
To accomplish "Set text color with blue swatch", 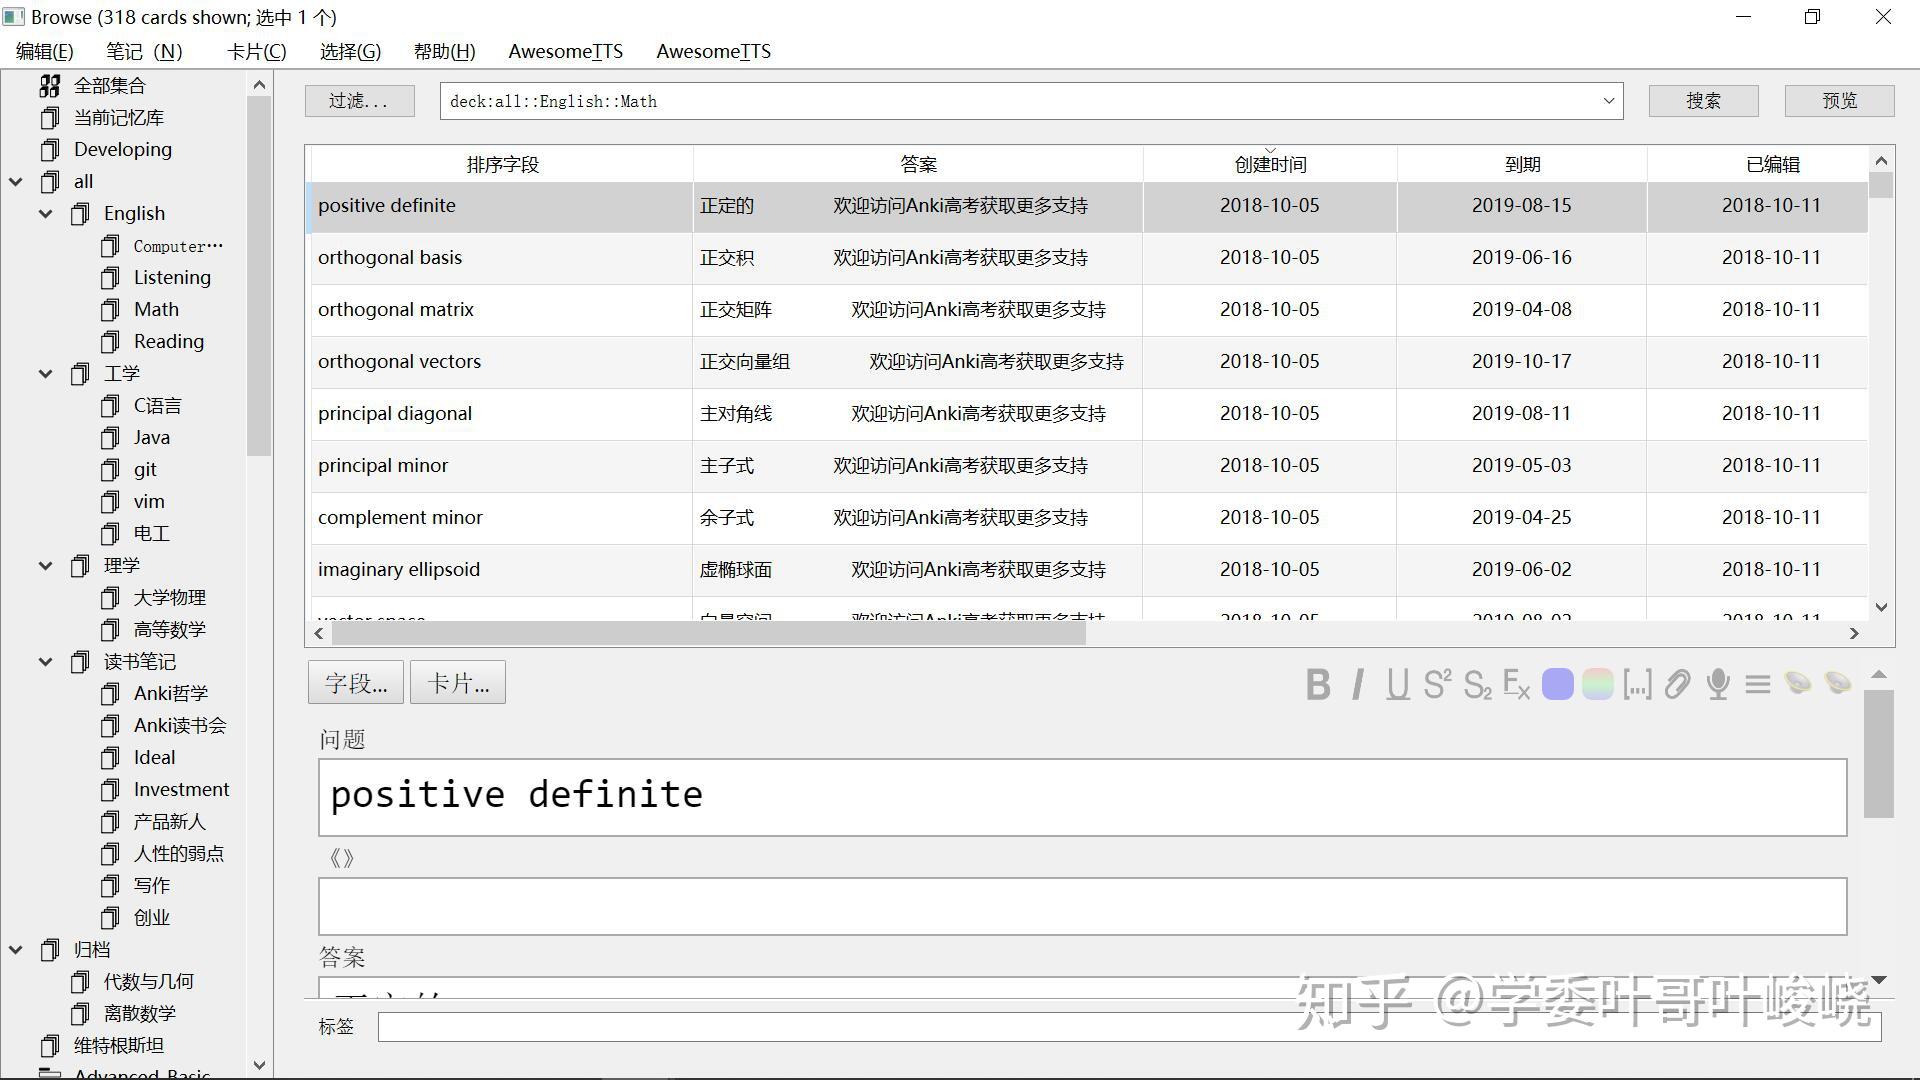I will click(x=1557, y=684).
